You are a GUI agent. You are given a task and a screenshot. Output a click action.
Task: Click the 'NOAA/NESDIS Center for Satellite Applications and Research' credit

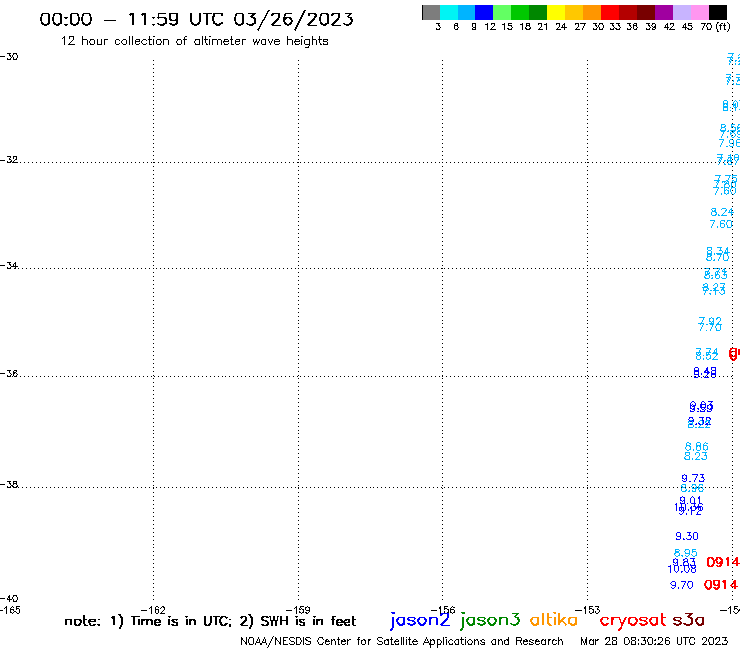(x=402, y=641)
